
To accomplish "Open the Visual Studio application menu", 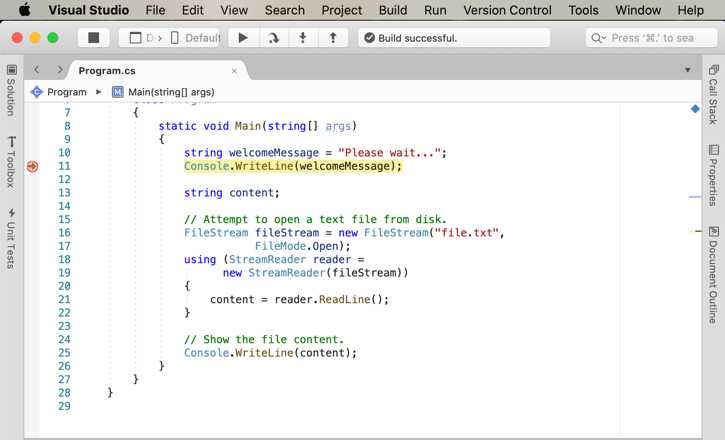I will (89, 10).
